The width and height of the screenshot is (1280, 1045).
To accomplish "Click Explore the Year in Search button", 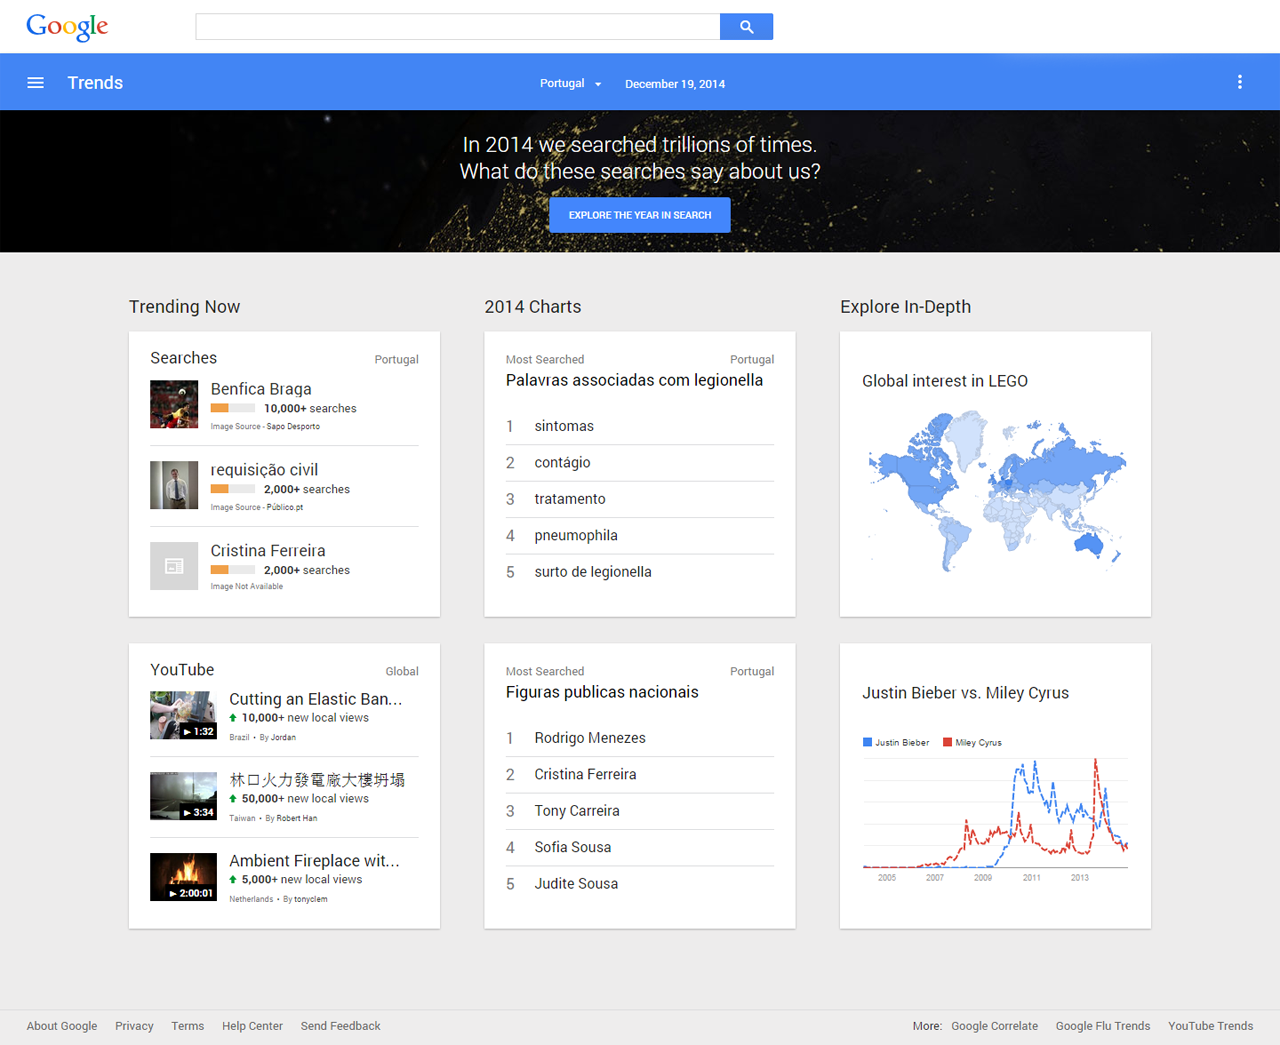I will pos(640,215).
